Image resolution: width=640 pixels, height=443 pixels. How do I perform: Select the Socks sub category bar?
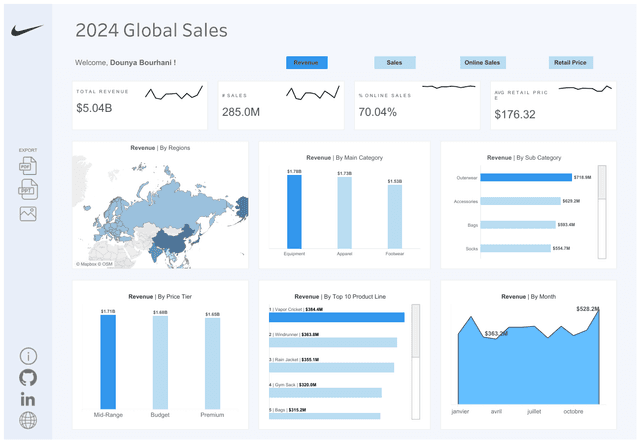point(516,248)
